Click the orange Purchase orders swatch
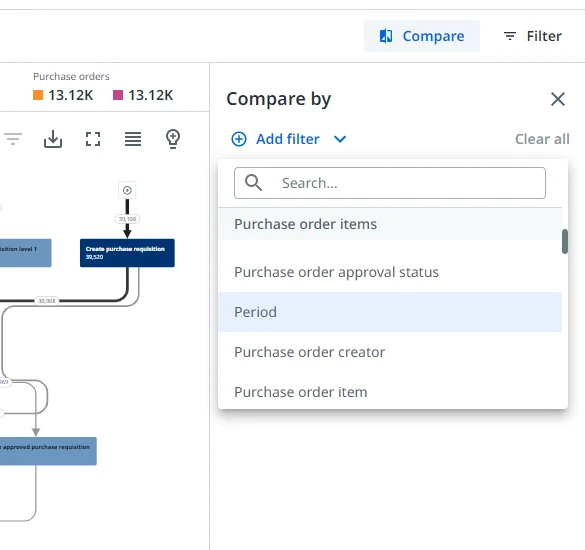 38,95
